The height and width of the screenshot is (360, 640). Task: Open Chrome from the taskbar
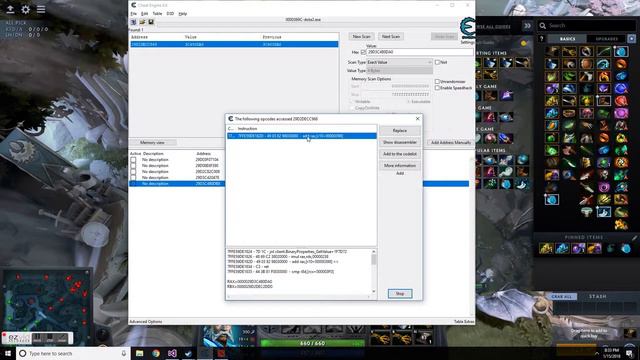pyautogui.click(x=156, y=353)
